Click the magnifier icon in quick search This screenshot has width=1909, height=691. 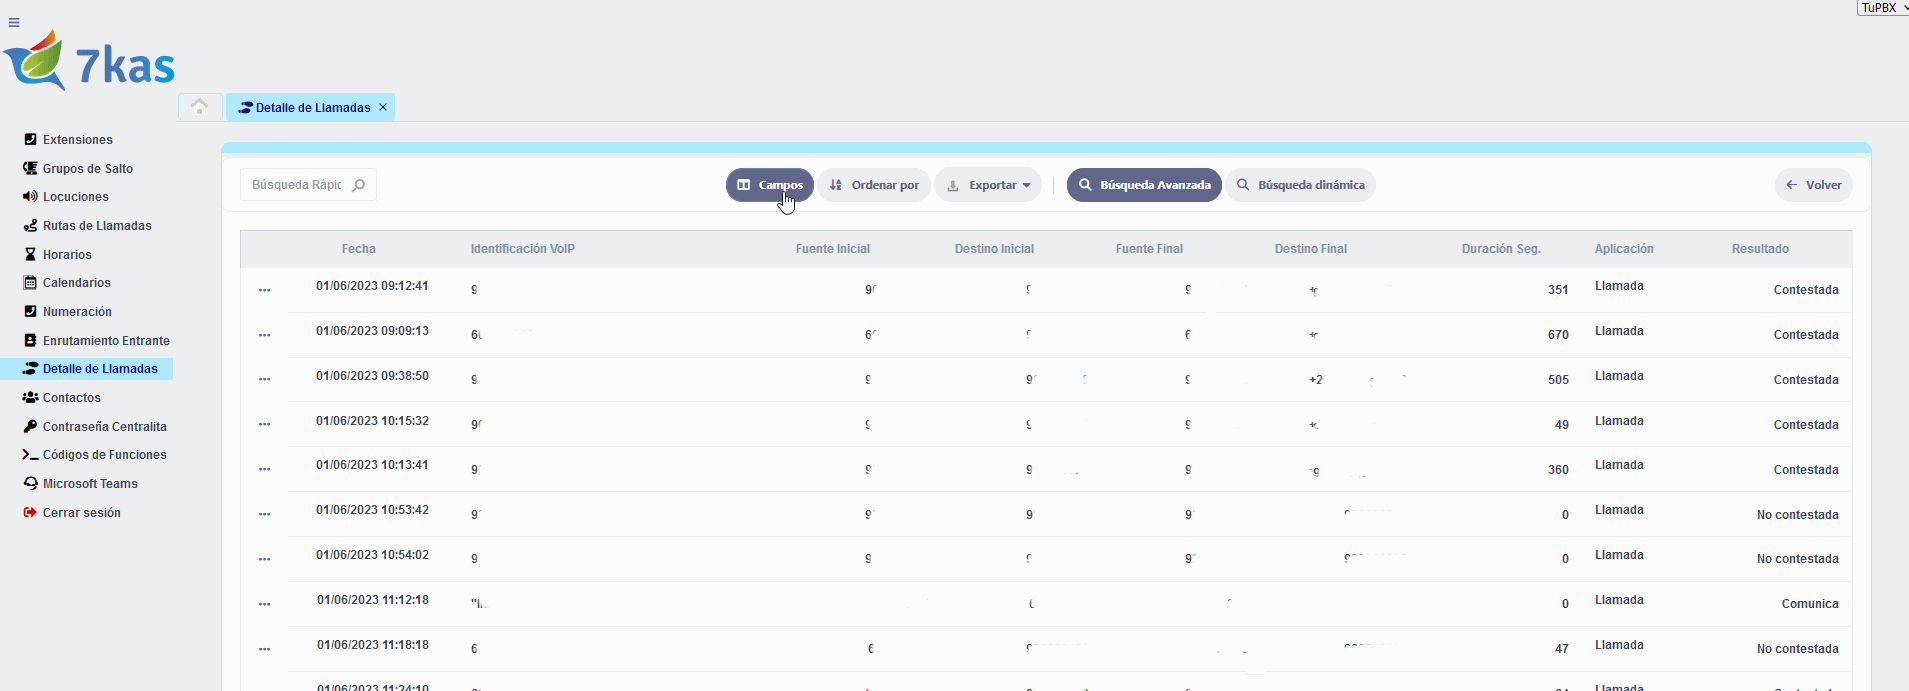[359, 185]
